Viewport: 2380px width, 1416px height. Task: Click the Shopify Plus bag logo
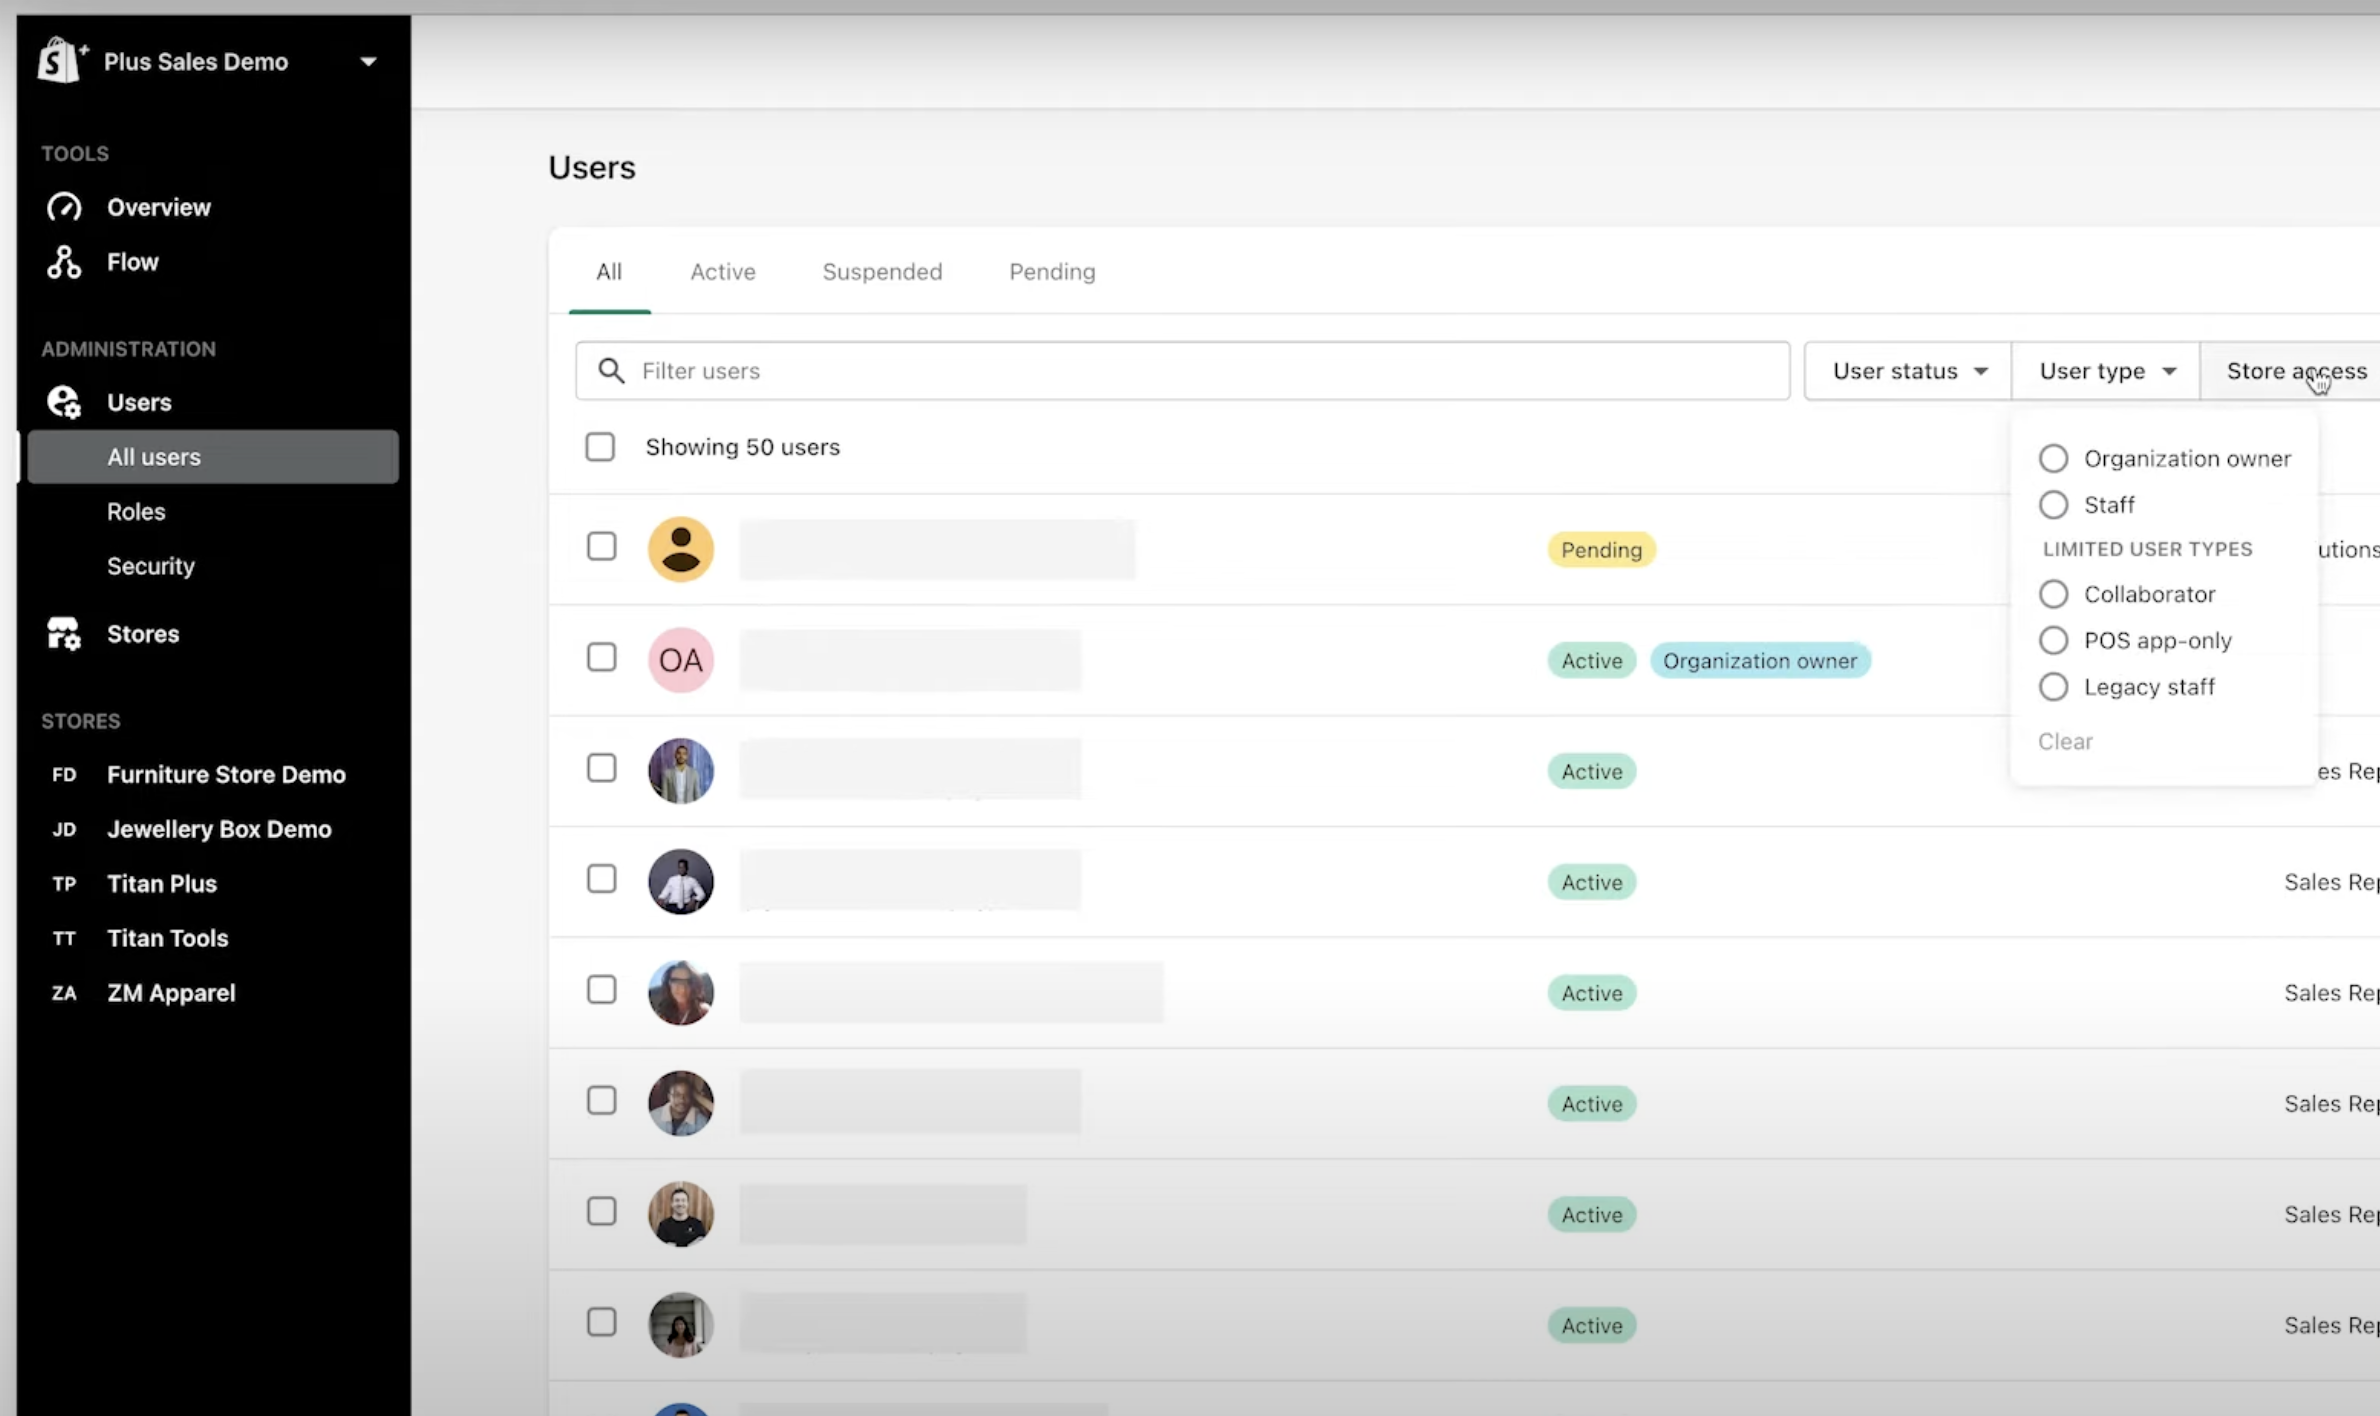[x=62, y=60]
